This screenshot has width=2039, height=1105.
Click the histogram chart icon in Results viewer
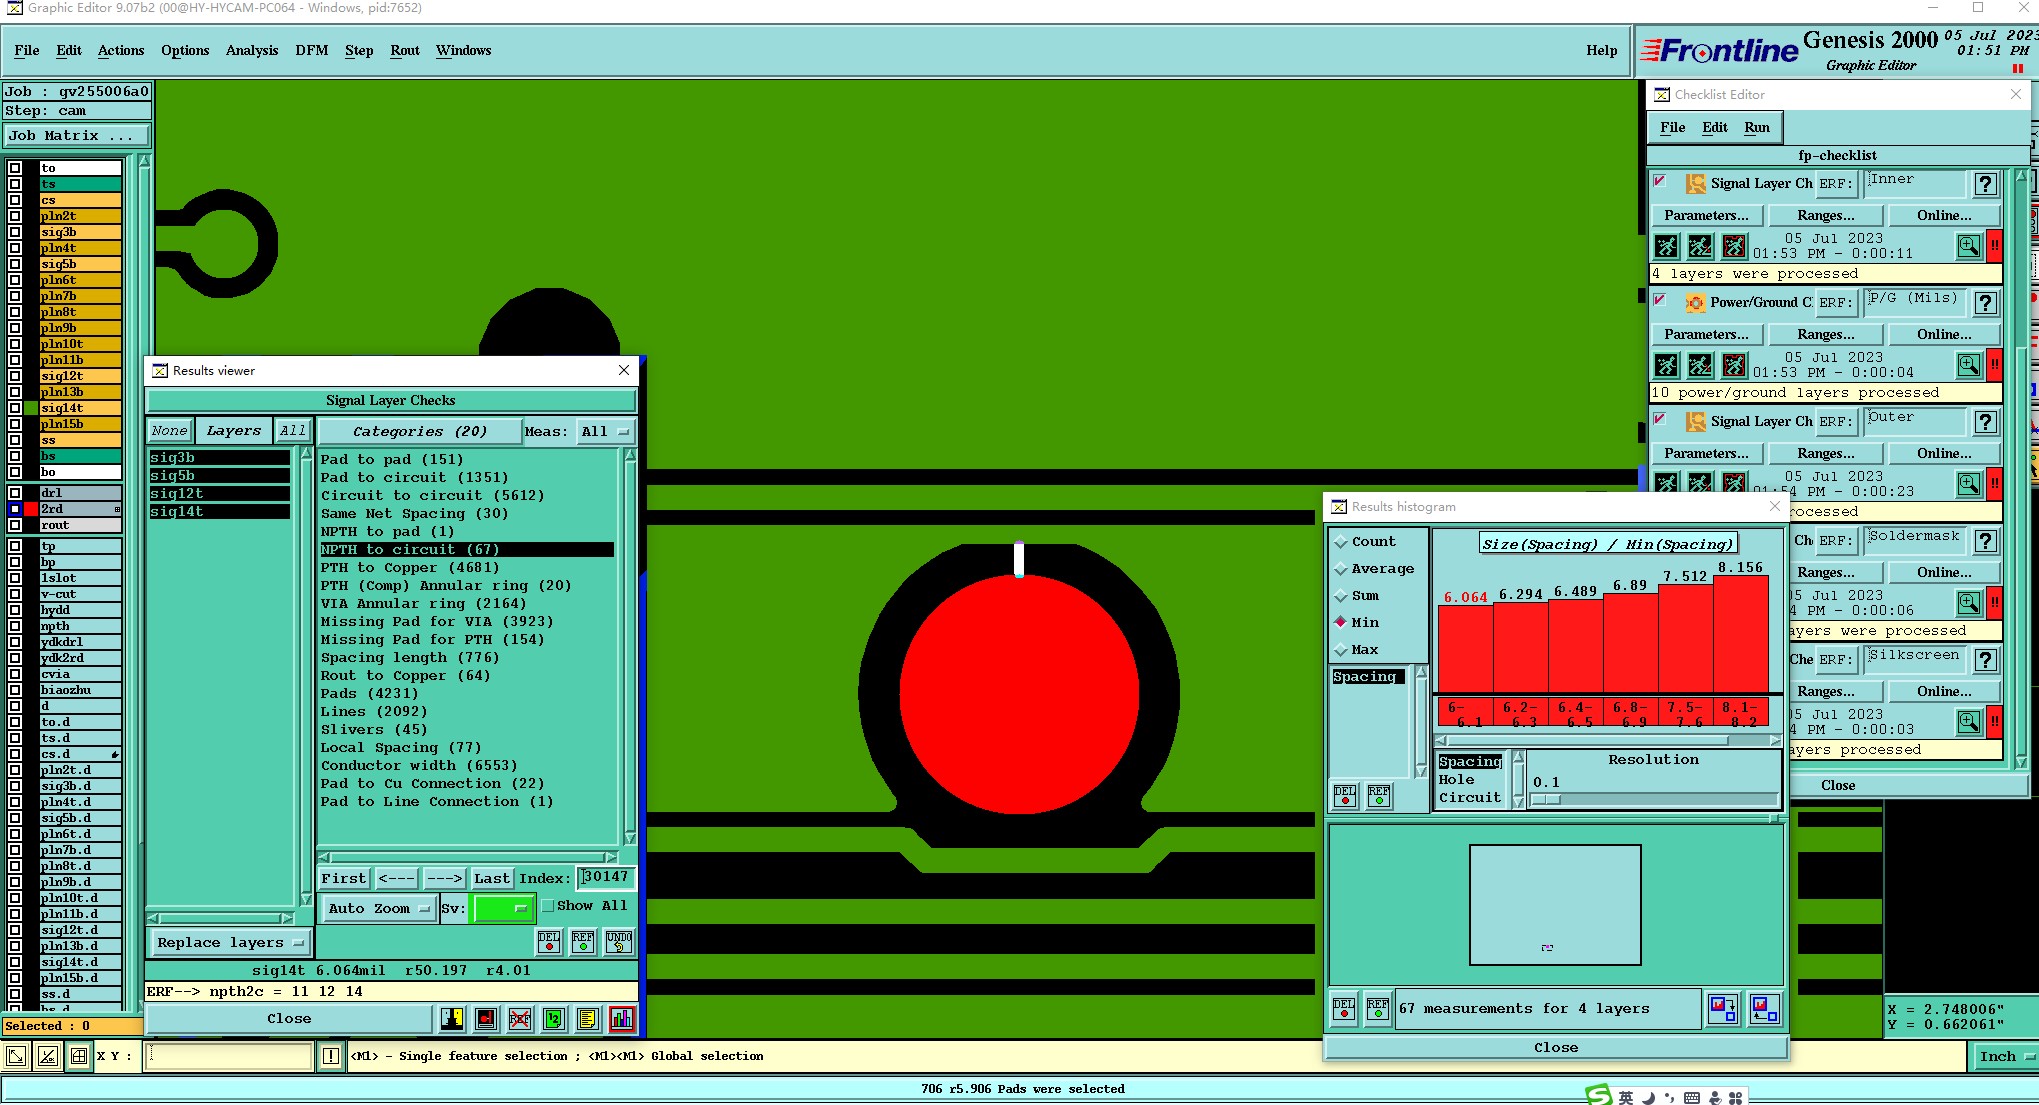click(x=622, y=1019)
